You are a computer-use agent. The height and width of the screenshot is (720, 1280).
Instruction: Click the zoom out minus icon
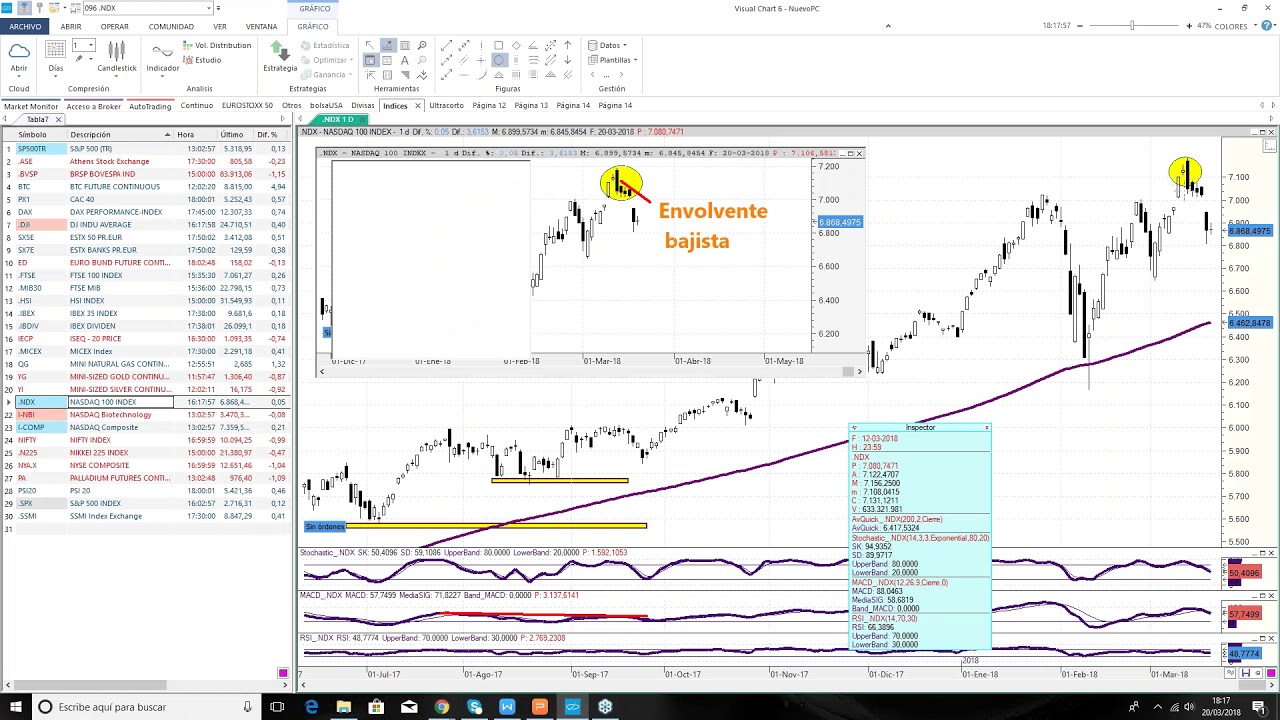coord(1080,25)
